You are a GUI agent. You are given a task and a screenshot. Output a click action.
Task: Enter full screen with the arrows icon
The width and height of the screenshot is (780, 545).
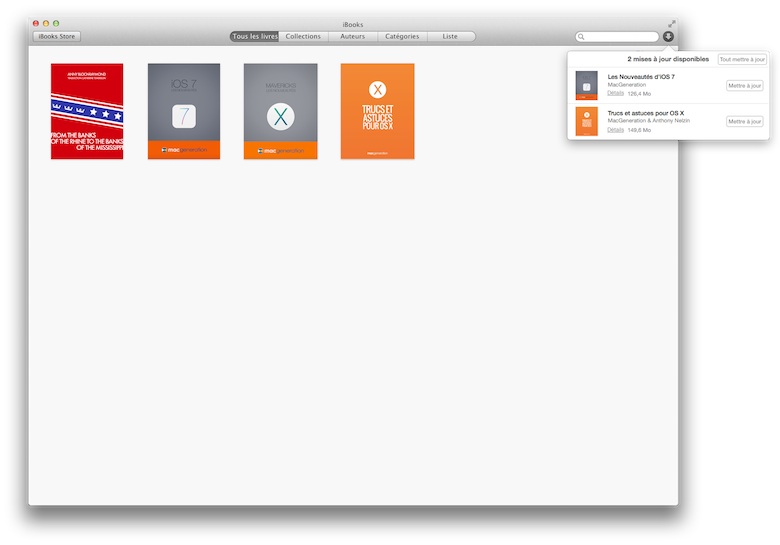point(672,23)
